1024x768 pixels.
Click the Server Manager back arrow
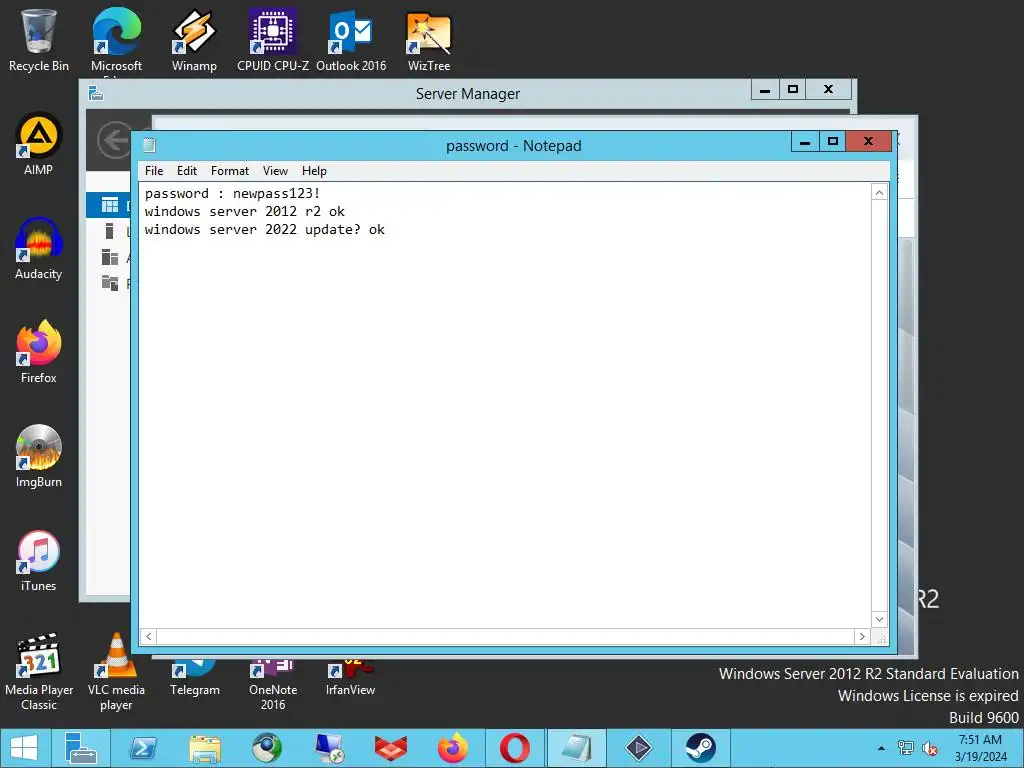(x=114, y=140)
